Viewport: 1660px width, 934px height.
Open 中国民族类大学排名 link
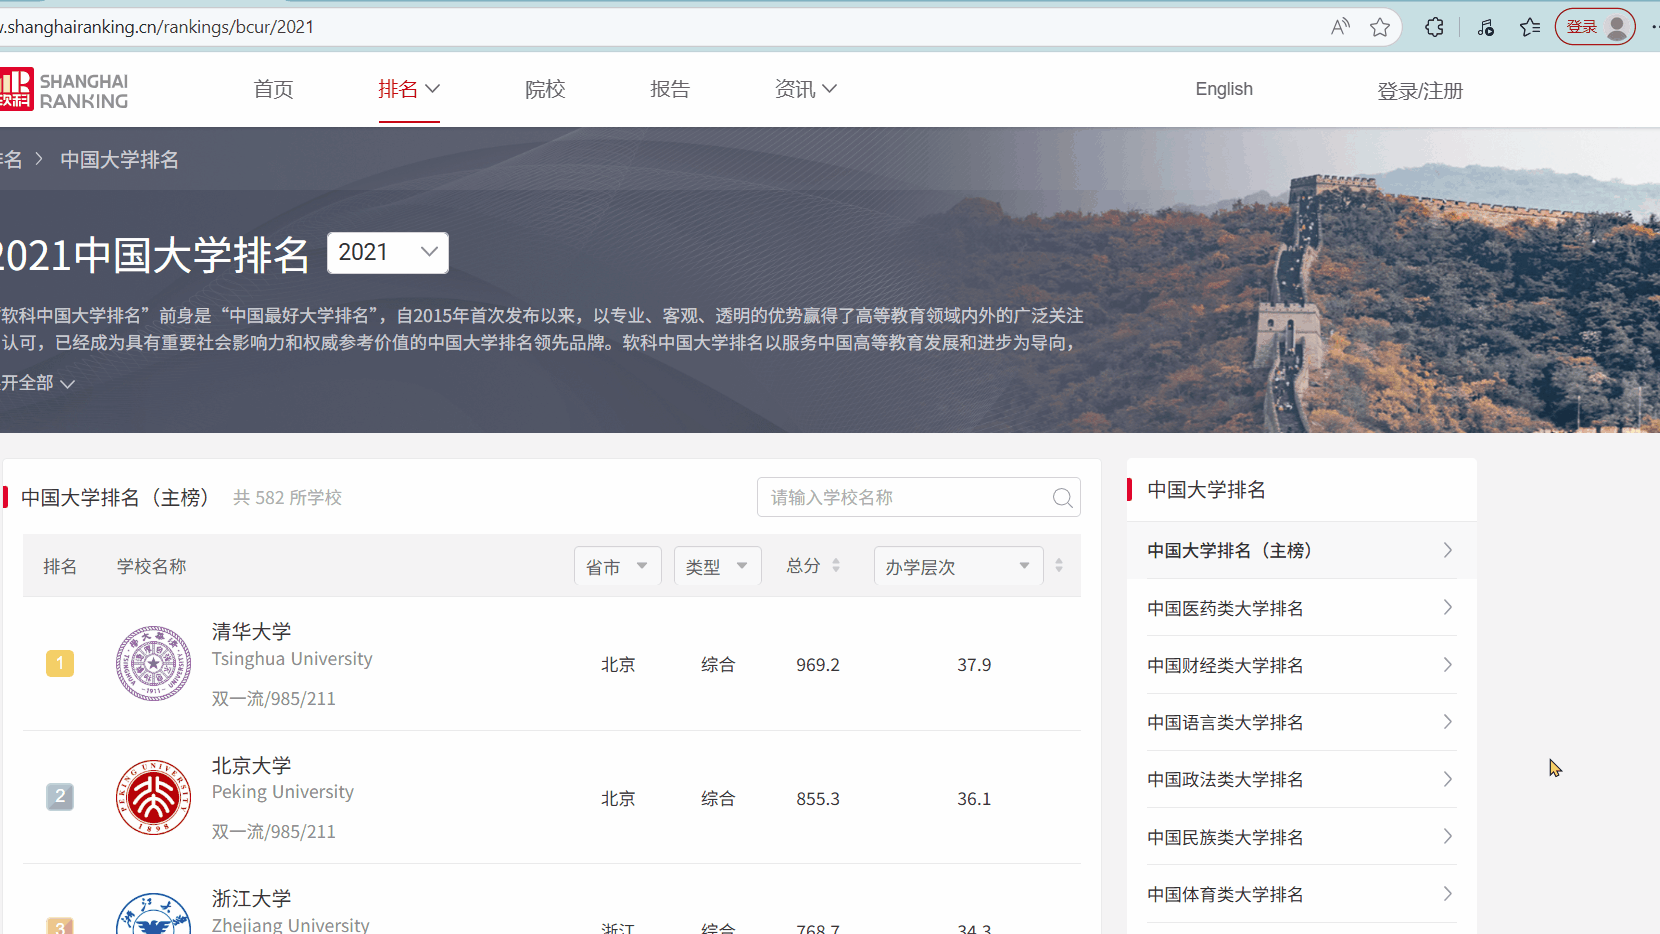pos(1225,837)
